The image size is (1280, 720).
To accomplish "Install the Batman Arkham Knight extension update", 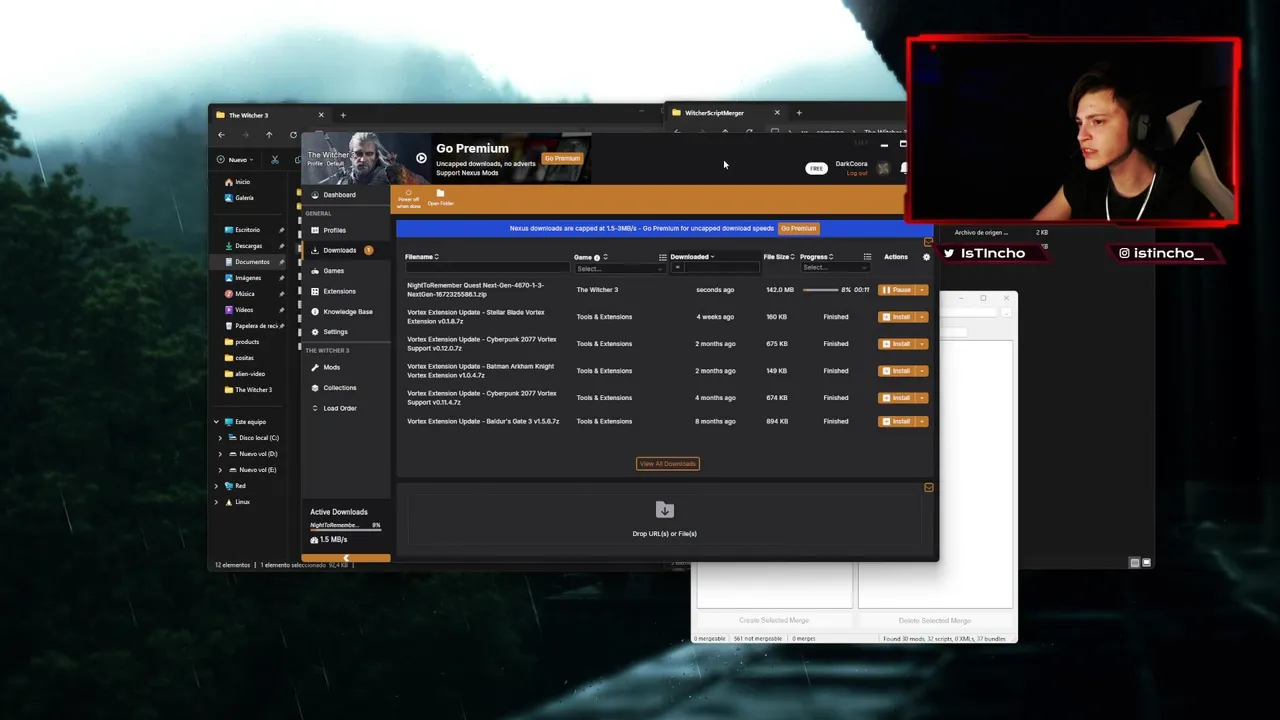I will pos(897,371).
